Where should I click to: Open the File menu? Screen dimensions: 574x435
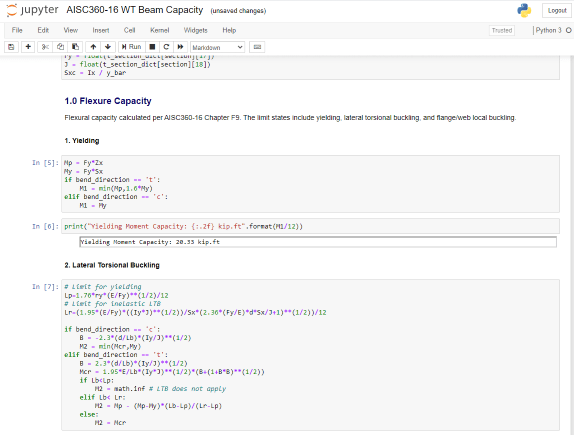tap(17, 30)
